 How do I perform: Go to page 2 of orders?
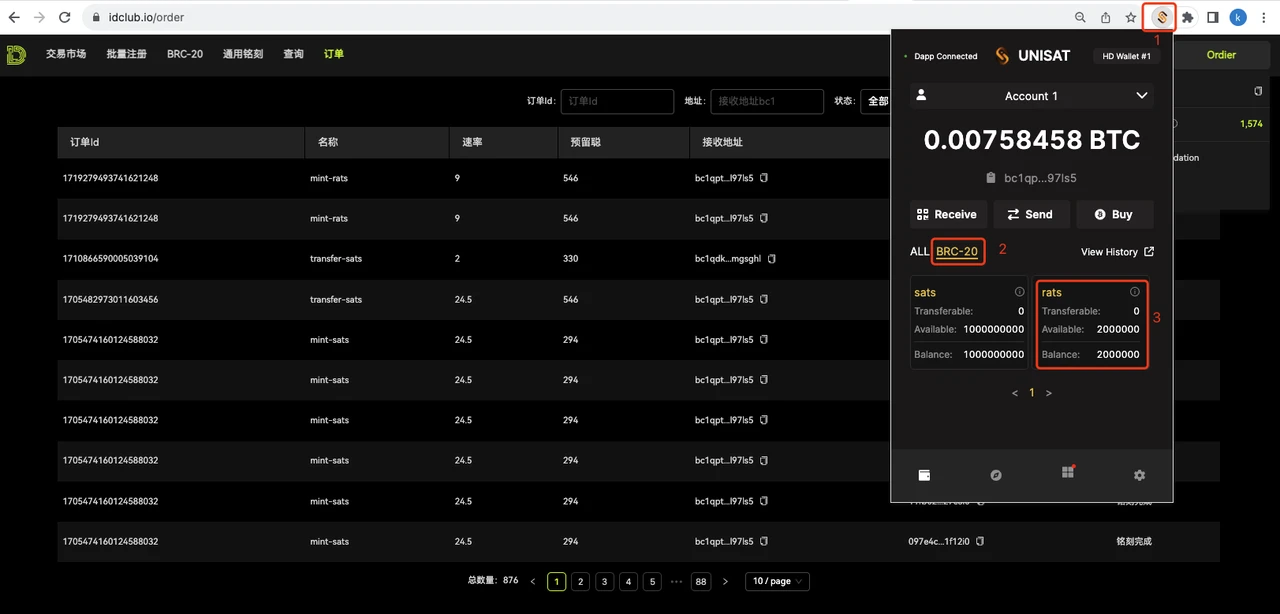click(x=581, y=581)
